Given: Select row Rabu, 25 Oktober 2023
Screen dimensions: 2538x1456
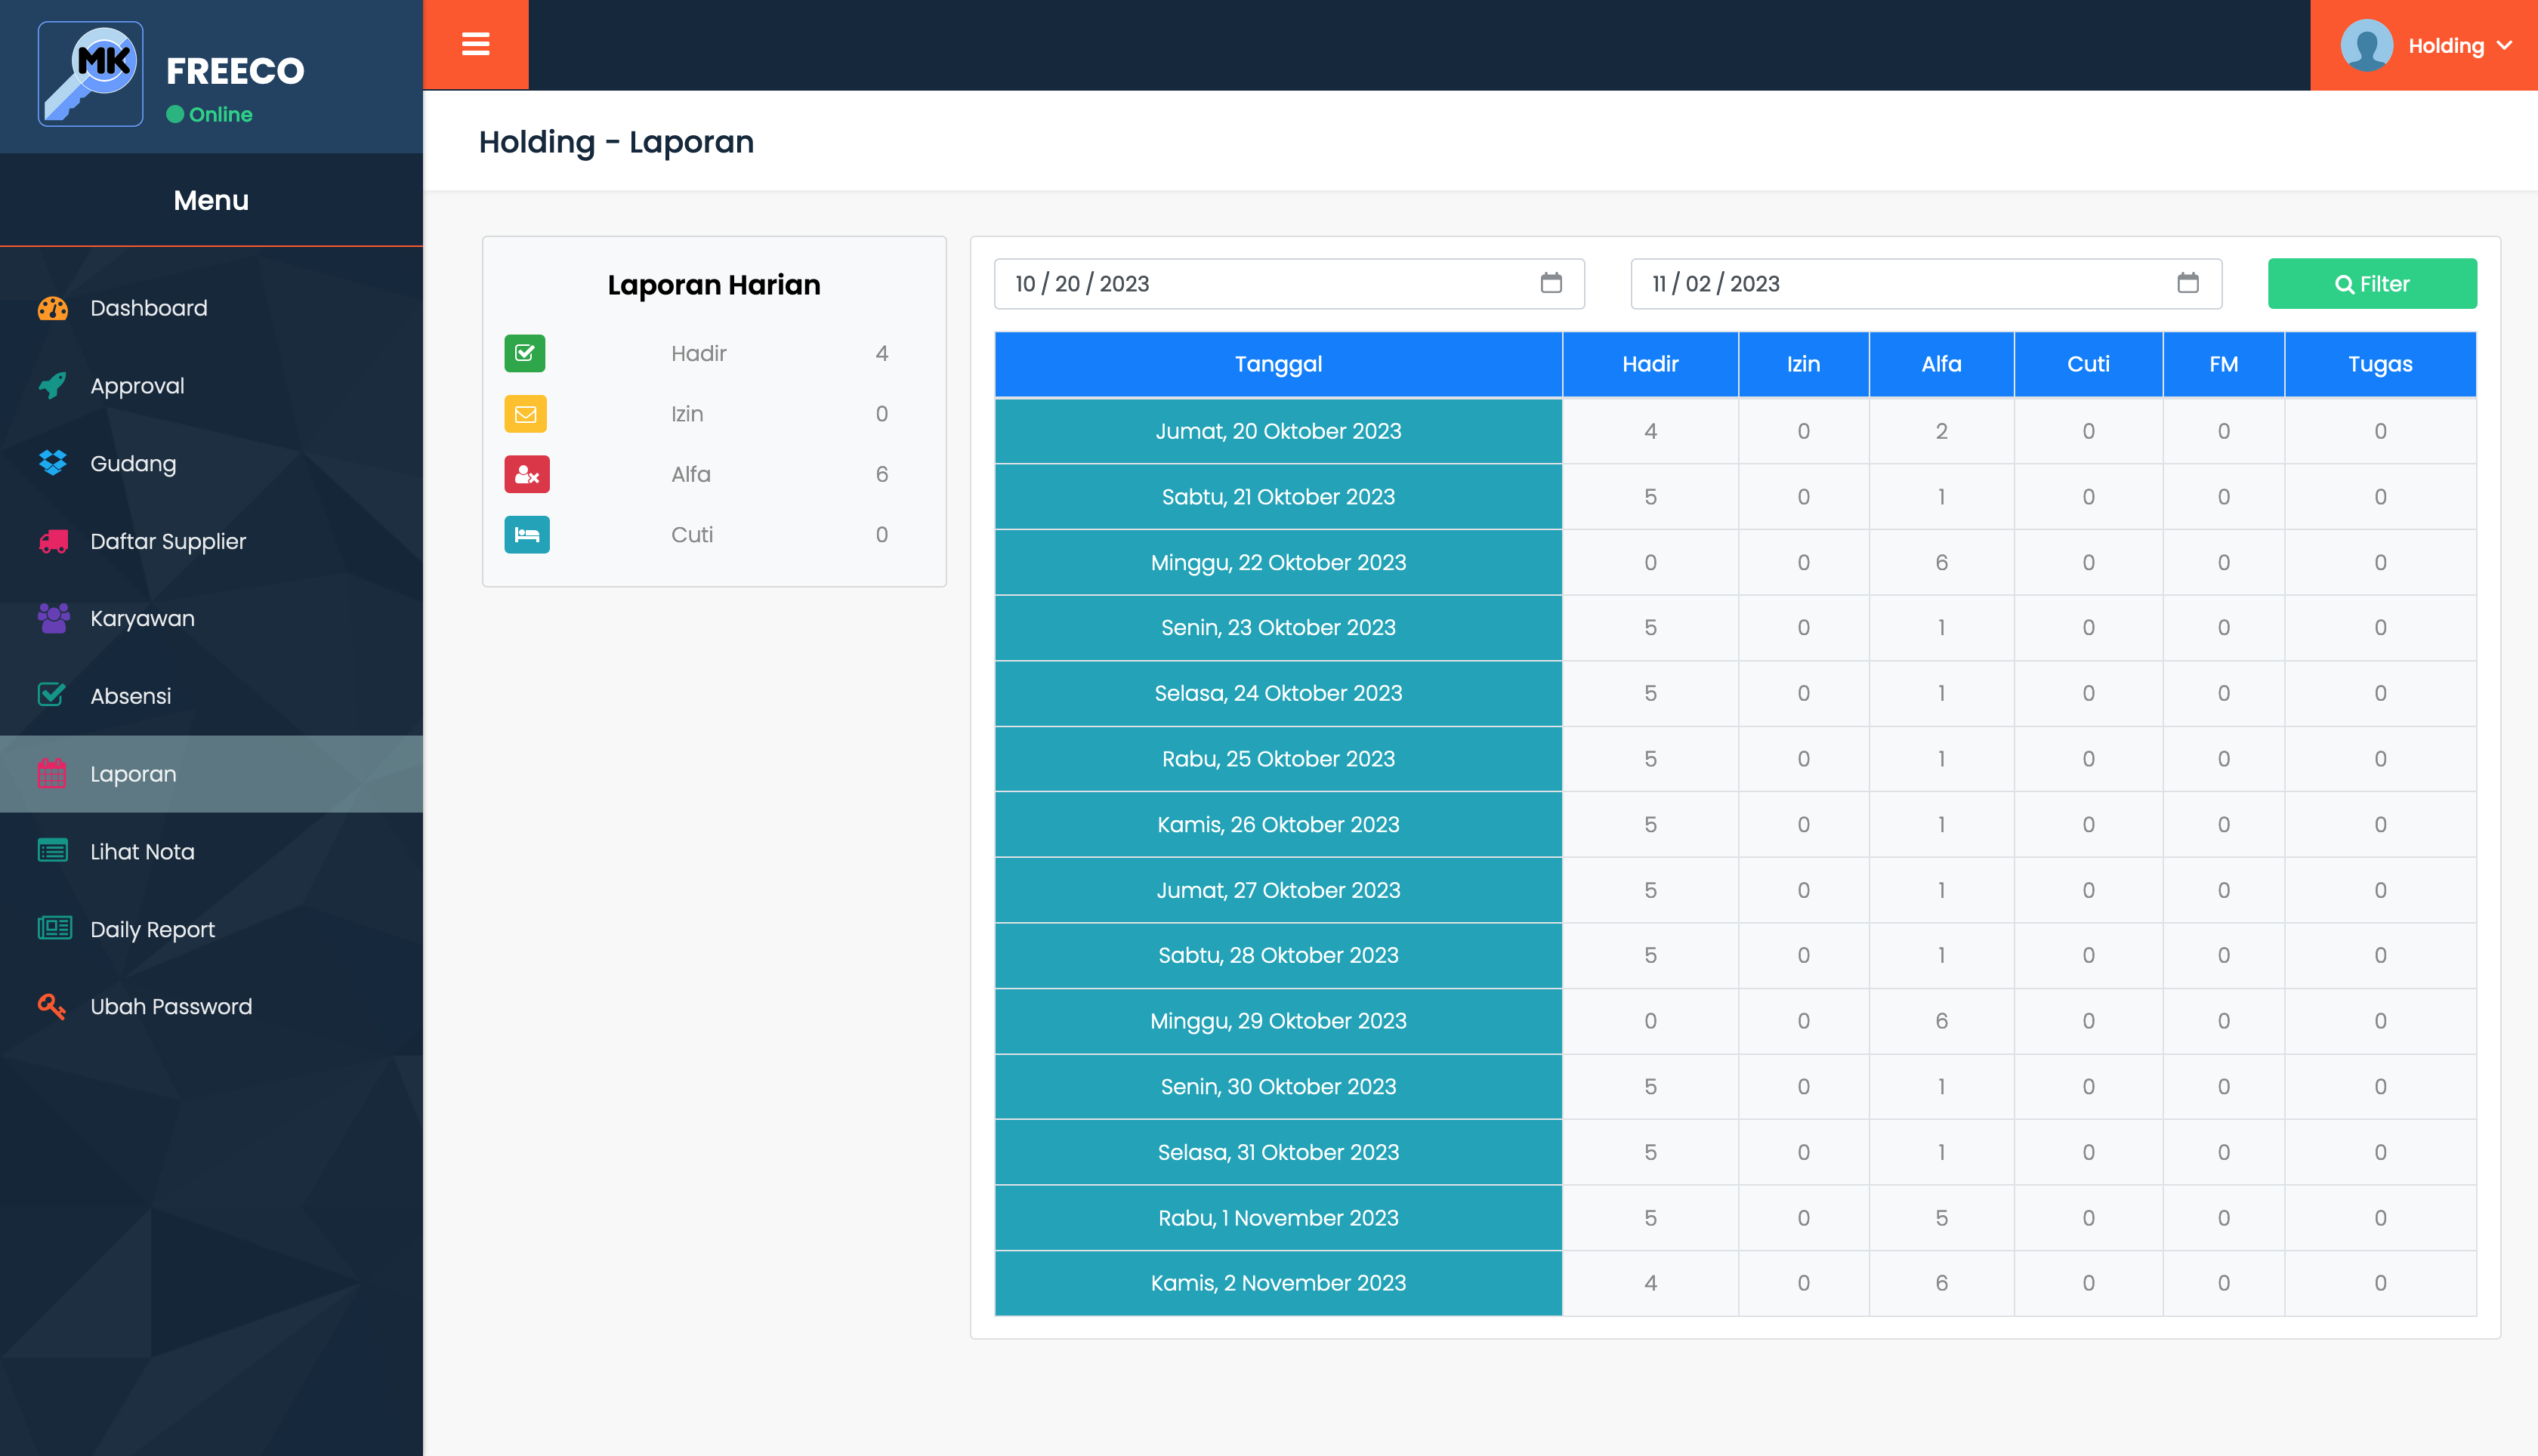Looking at the screenshot, I should (x=1735, y=759).
